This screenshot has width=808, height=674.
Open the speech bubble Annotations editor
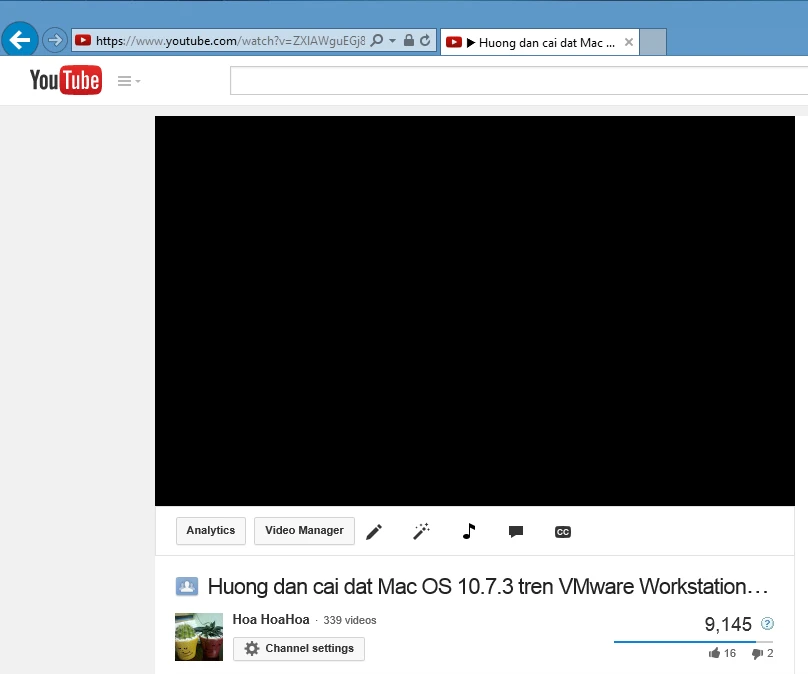pos(516,532)
